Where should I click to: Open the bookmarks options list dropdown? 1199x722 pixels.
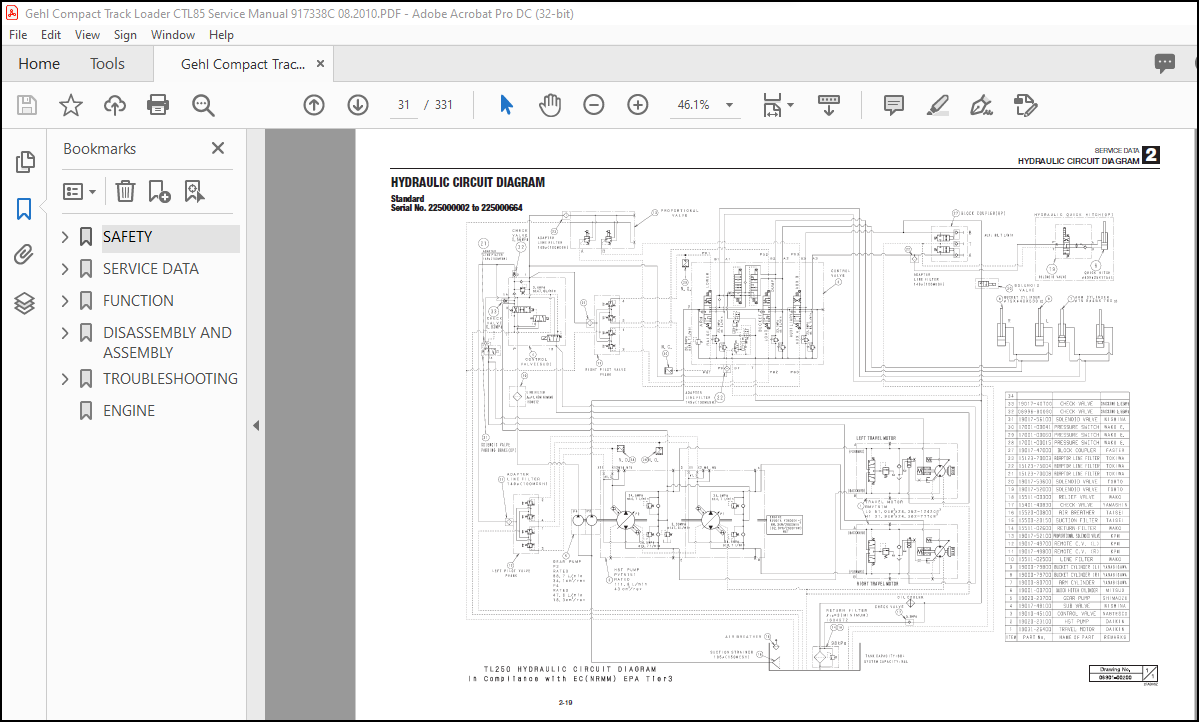tap(80, 191)
